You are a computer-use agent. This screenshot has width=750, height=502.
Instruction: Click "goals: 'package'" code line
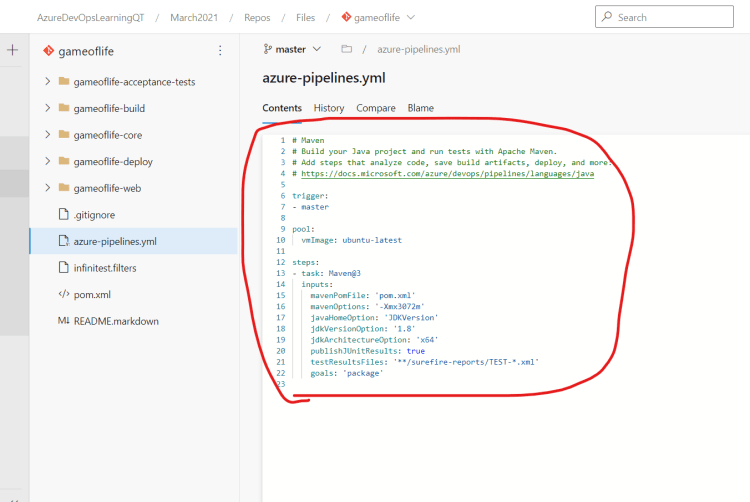click(x=347, y=373)
